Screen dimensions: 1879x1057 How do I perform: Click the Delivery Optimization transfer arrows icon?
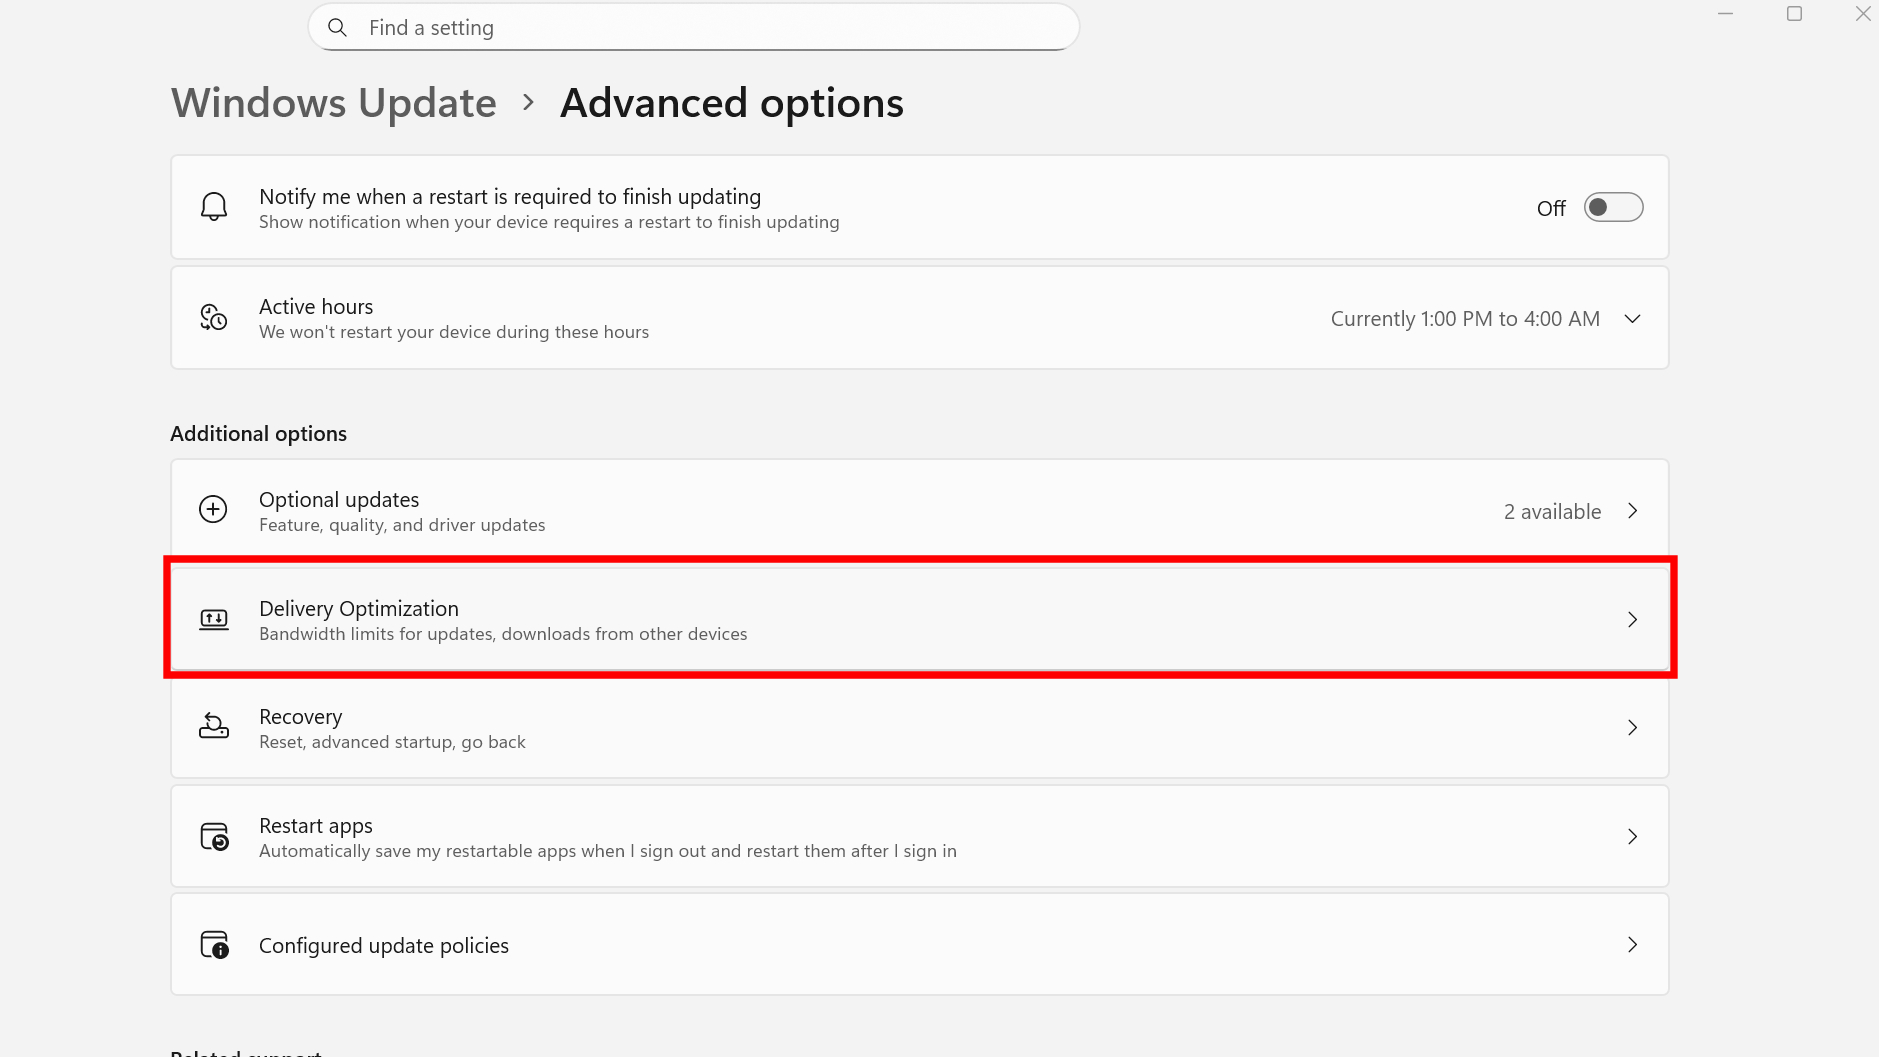213,618
